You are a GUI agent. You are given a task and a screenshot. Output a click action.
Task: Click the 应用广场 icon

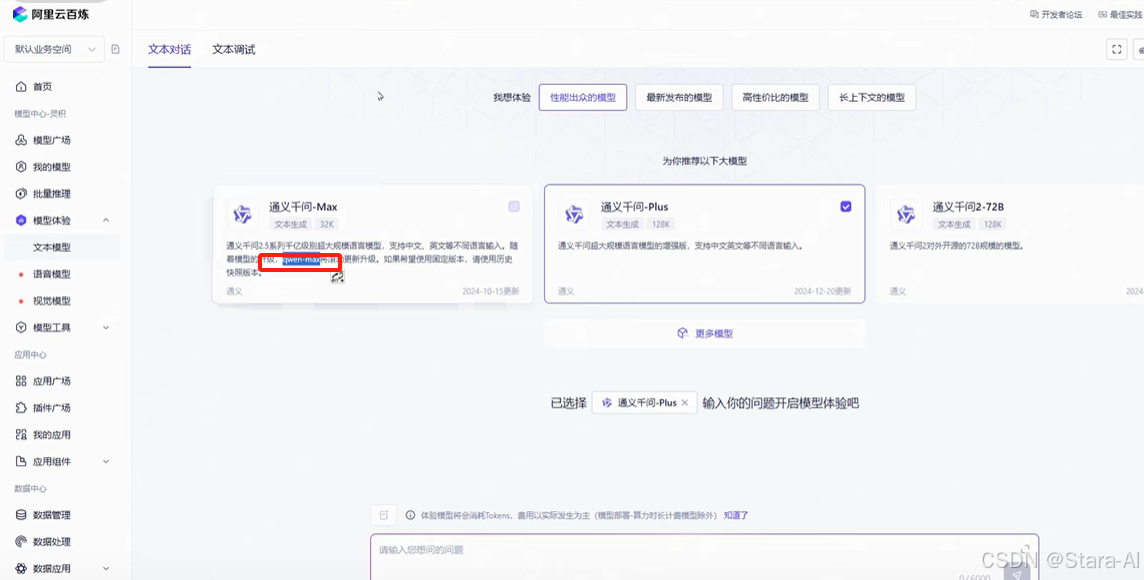point(21,381)
